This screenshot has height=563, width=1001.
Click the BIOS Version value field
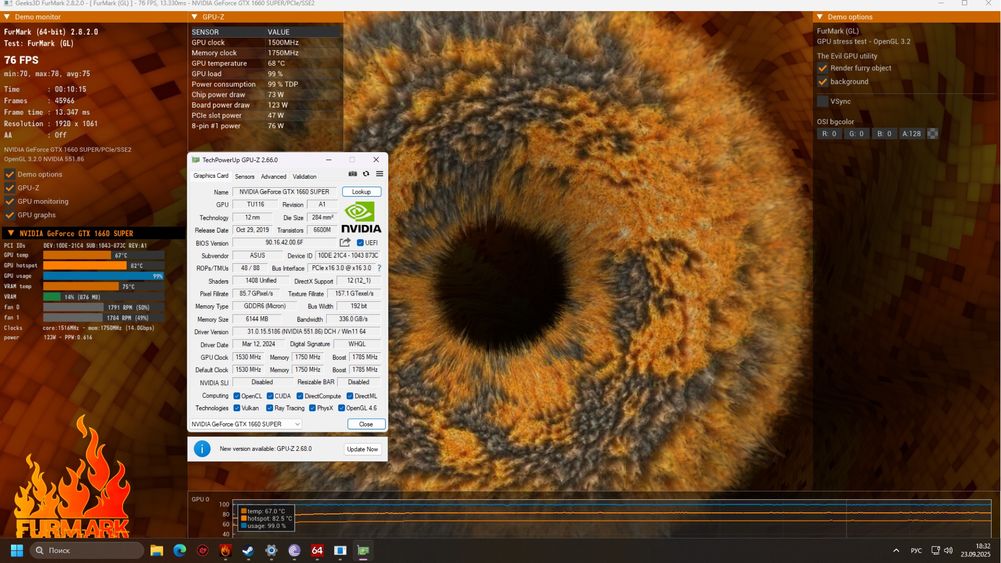pos(284,243)
